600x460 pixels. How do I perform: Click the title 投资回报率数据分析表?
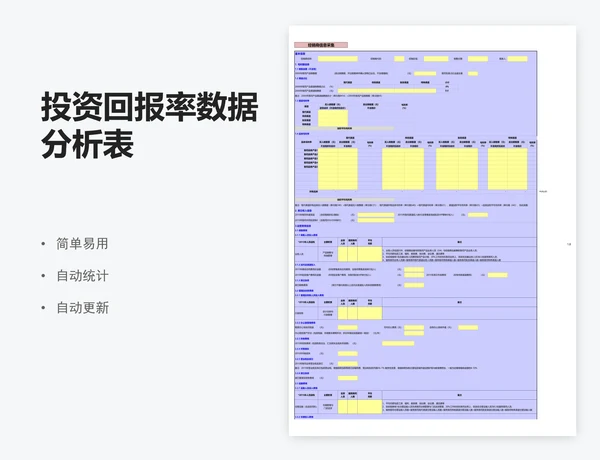(150, 125)
